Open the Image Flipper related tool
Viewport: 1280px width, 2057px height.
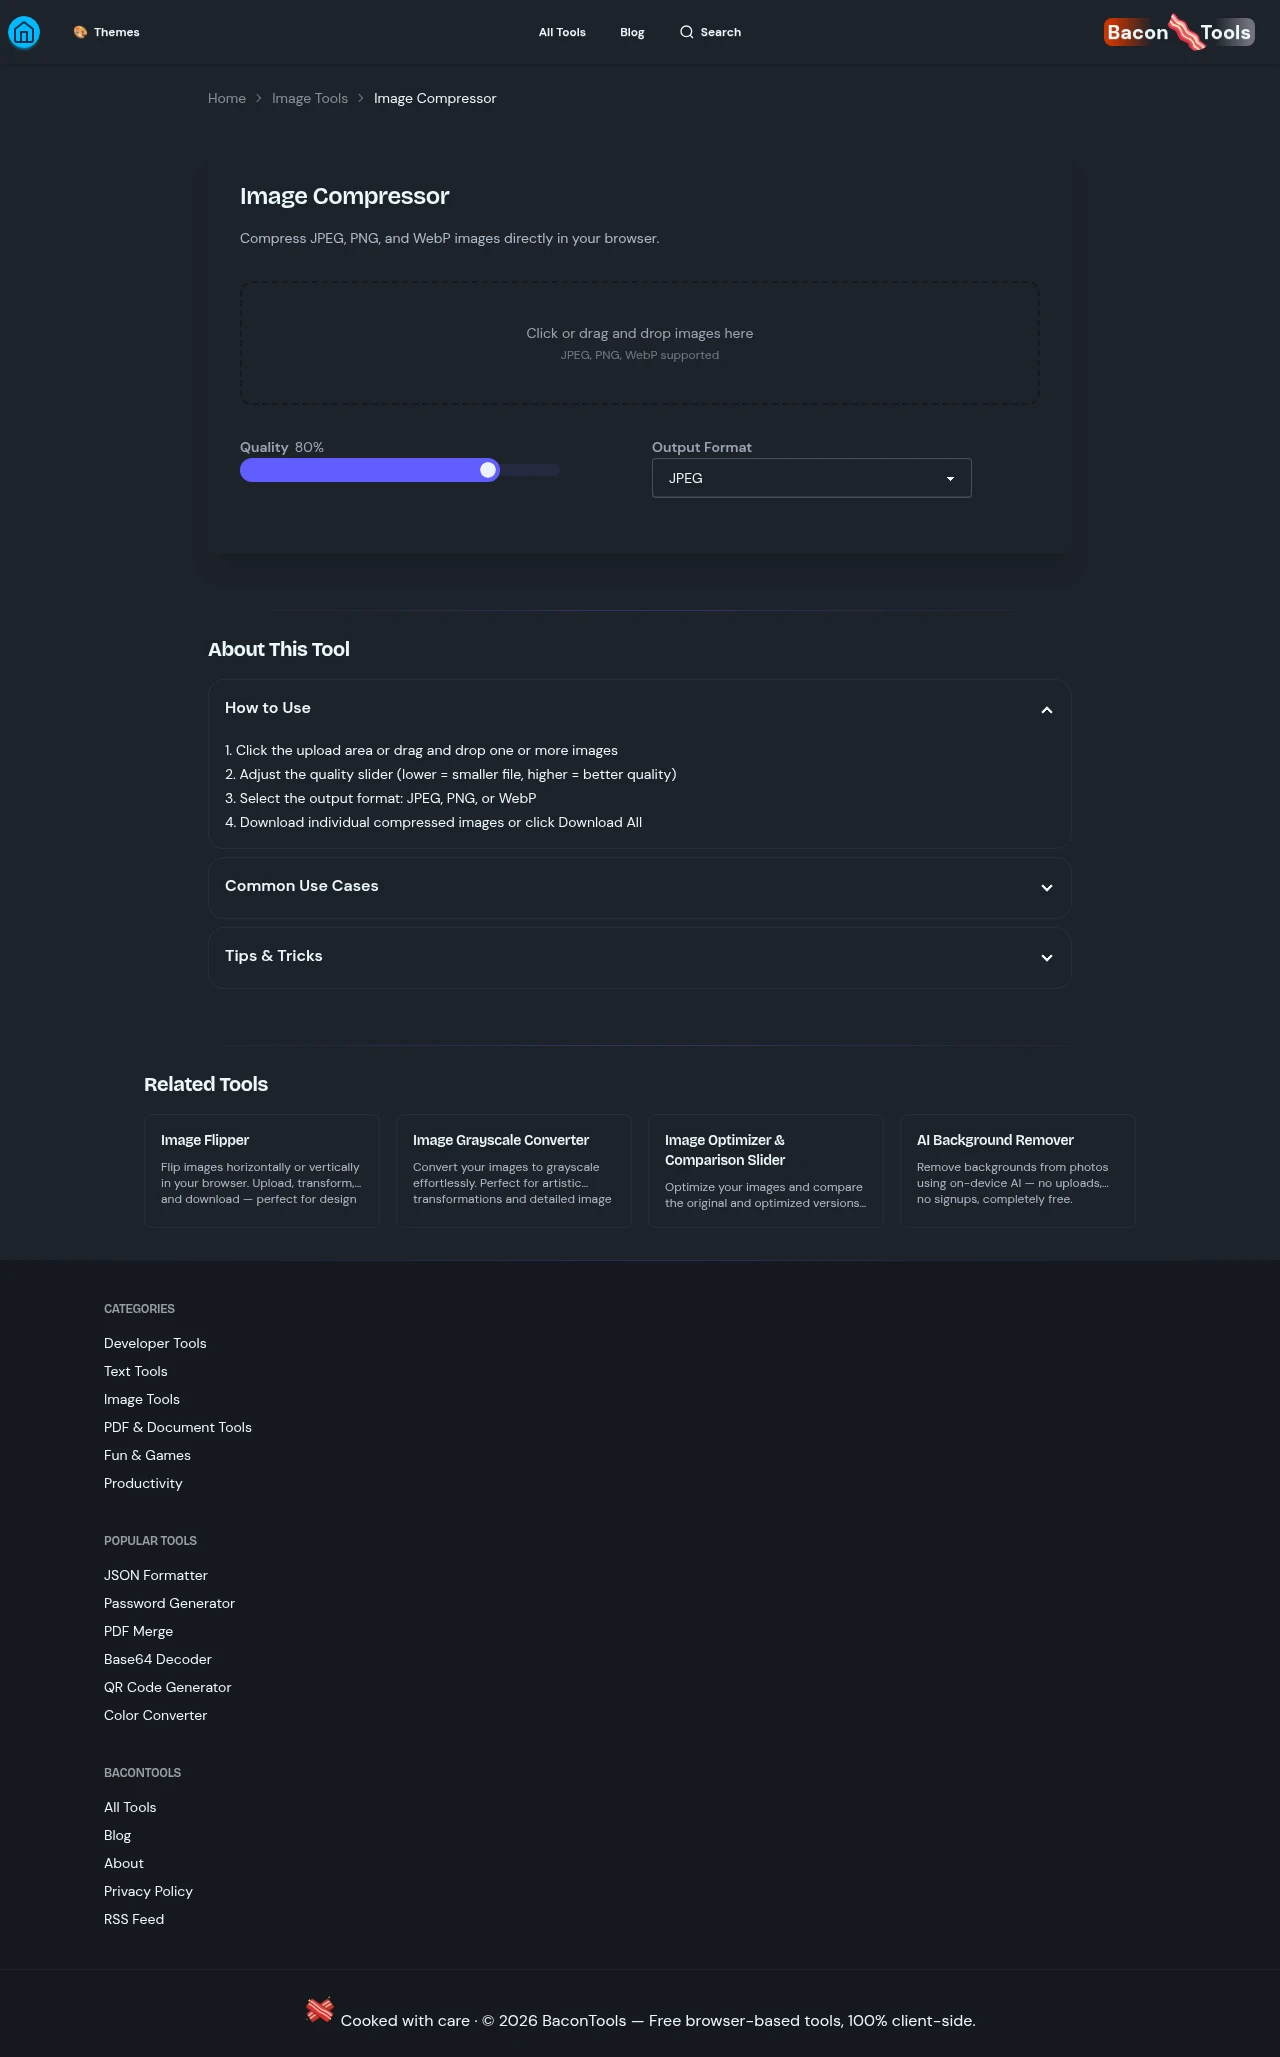262,1170
